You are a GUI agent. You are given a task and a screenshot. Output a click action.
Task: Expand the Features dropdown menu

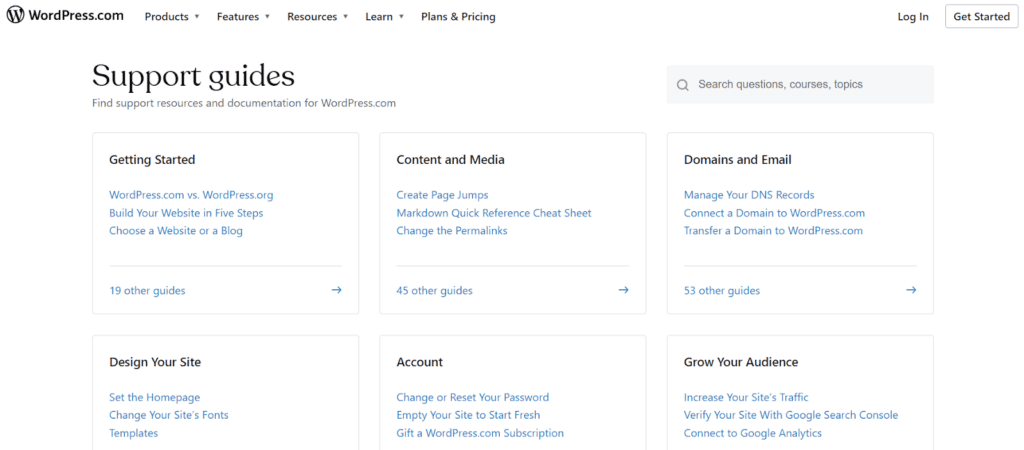243,17
